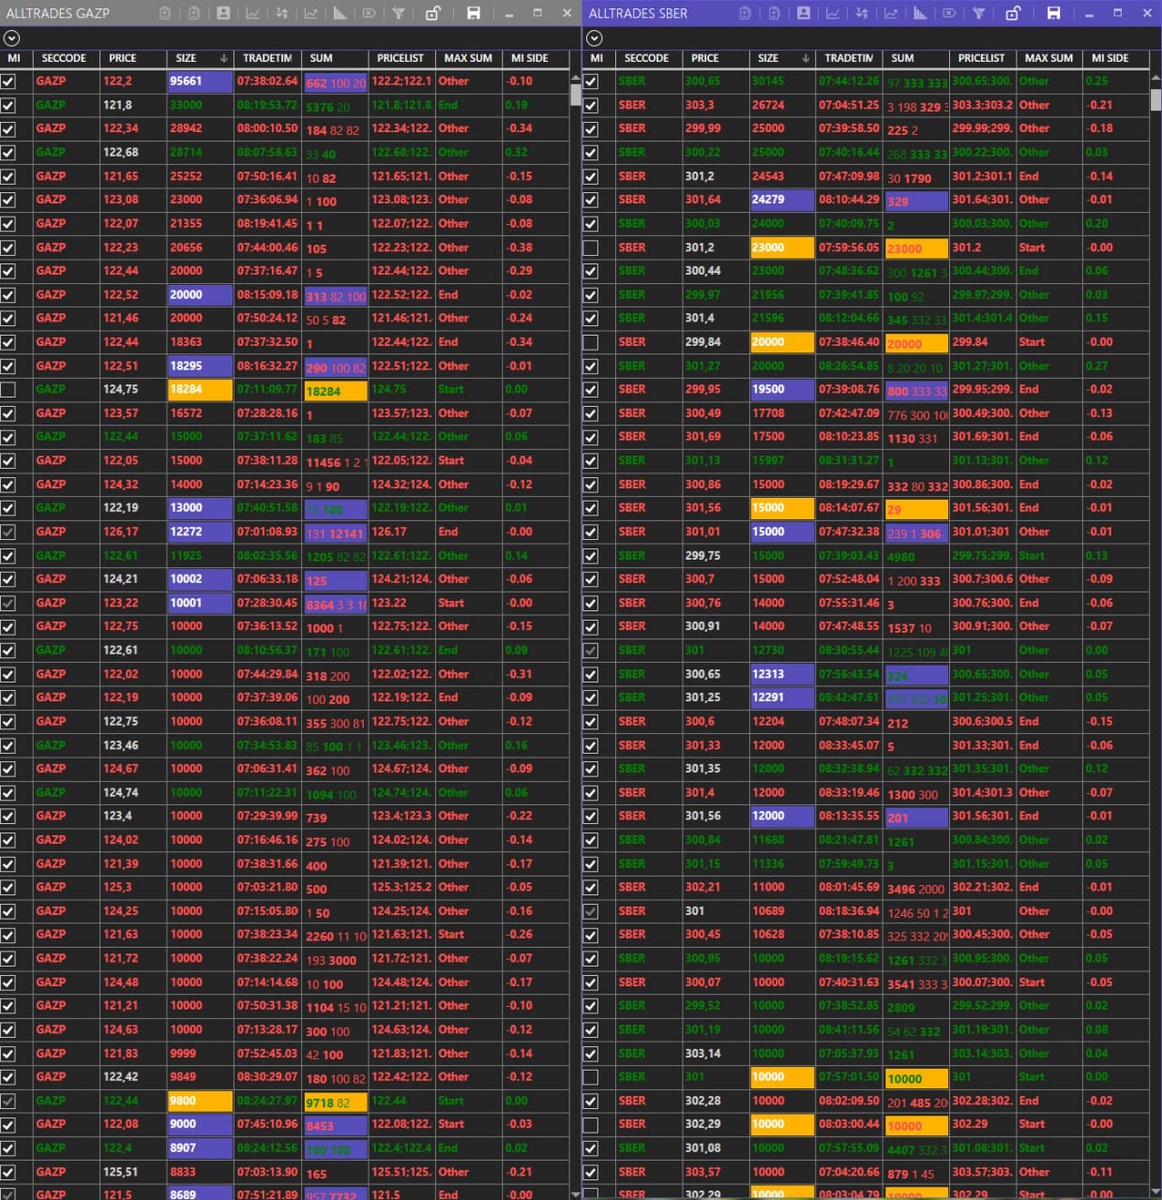
Task: Click MI column header in GAZP table
Action: coord(15,58)
